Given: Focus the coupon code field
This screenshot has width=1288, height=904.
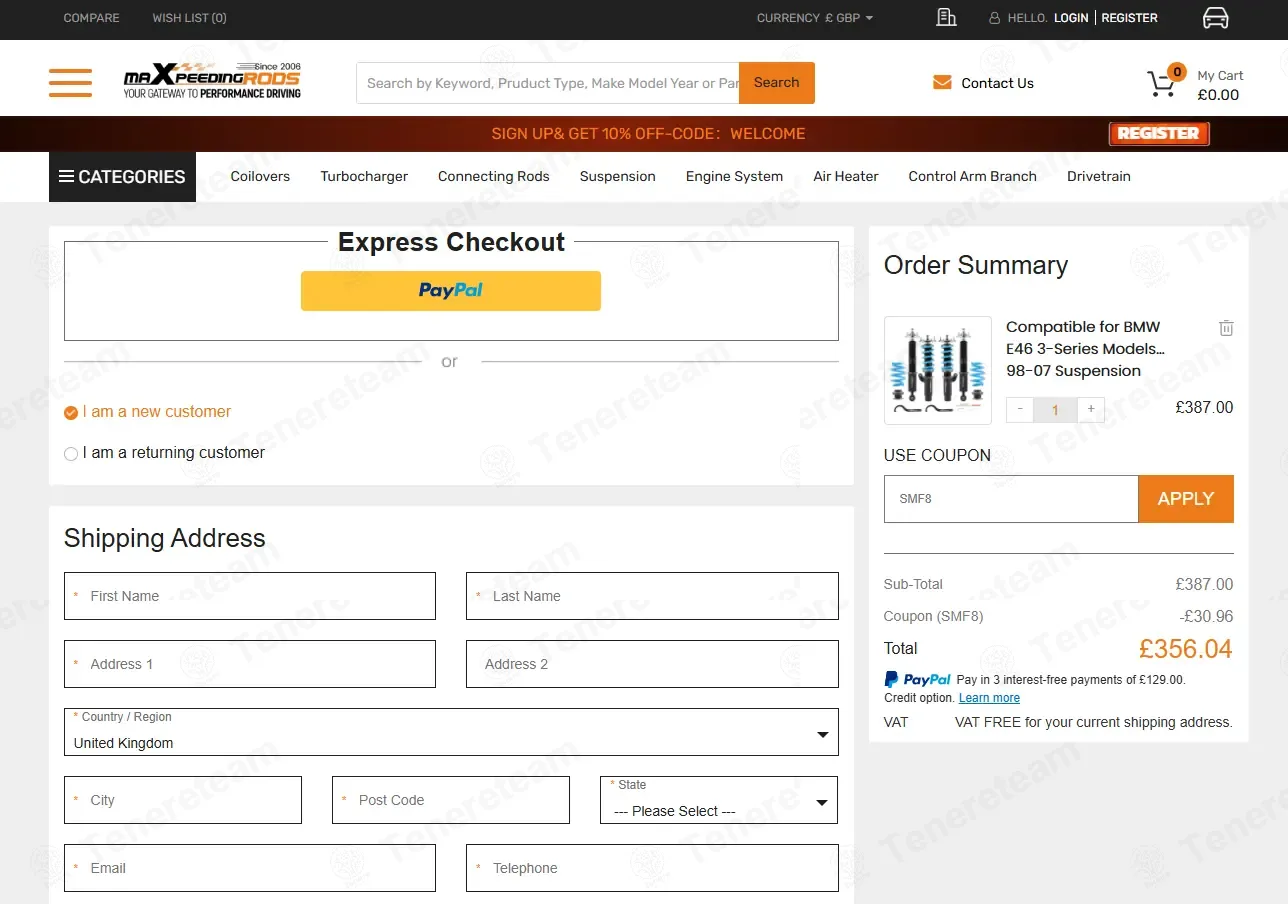Looking at the screenshot, I should click(1011, 499).
